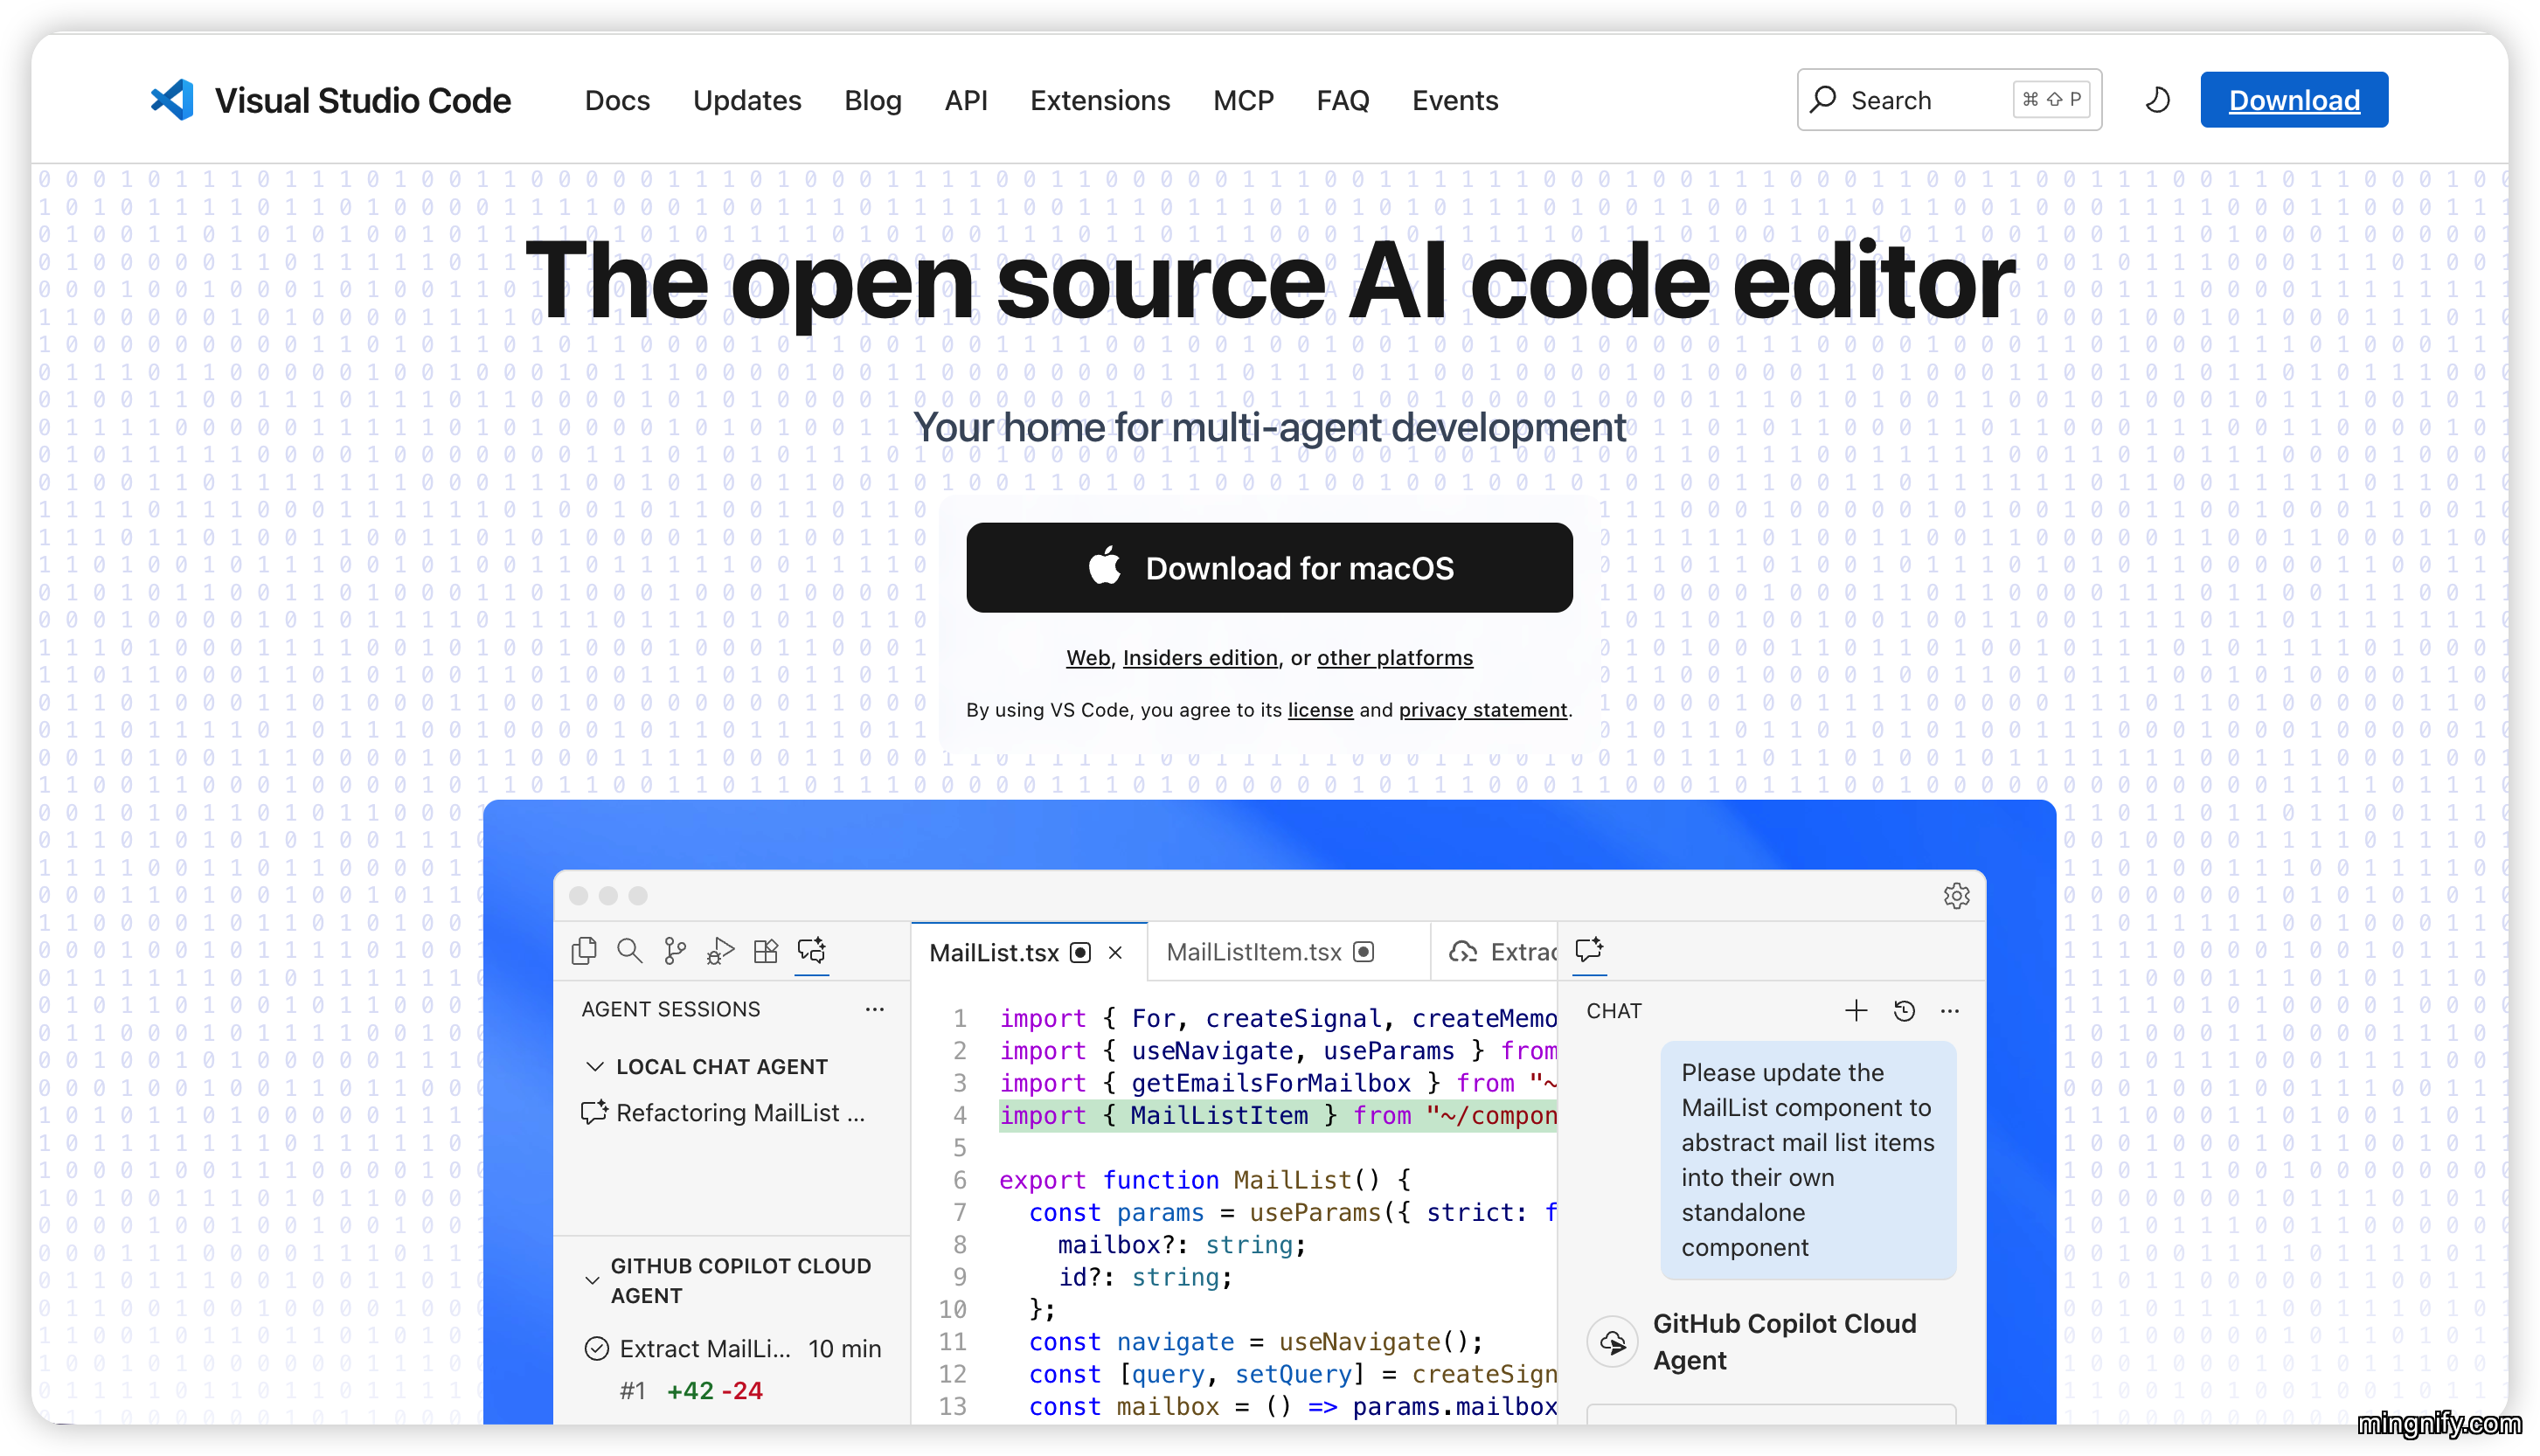Click the modified indicator on MailList.tsx tab
2540x1456 pixels.
(1081, 952)
